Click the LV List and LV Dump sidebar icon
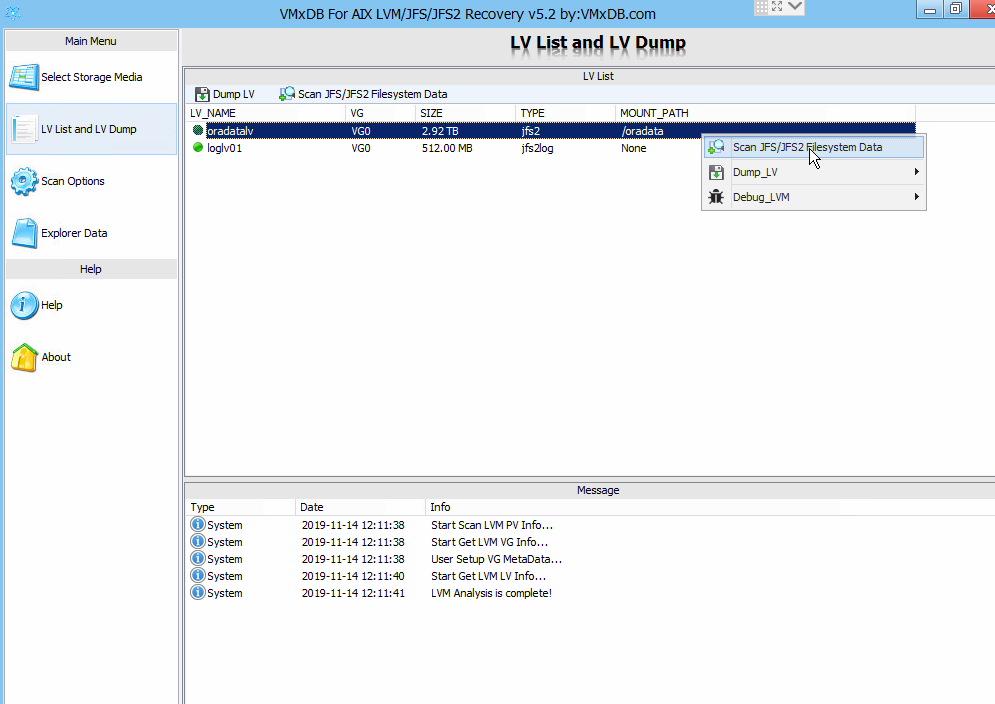995x704 pixels. click(x=24, y=130)
